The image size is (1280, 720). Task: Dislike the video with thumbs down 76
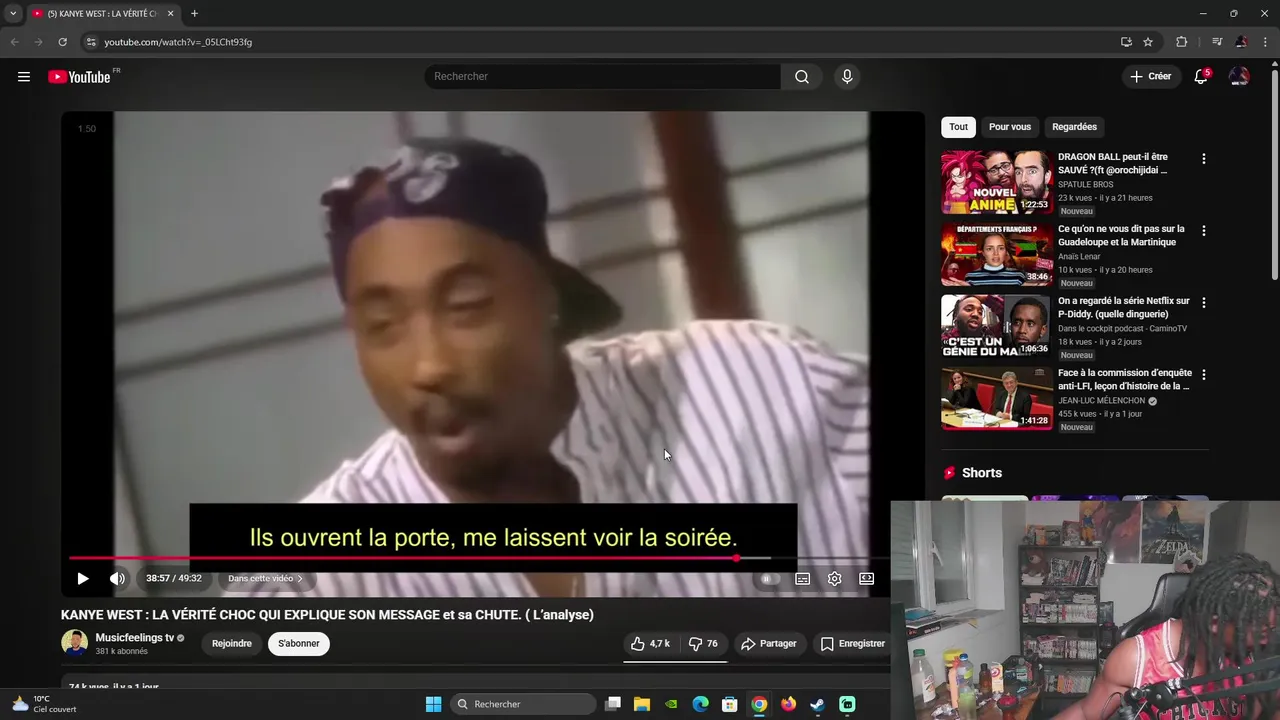703,644
